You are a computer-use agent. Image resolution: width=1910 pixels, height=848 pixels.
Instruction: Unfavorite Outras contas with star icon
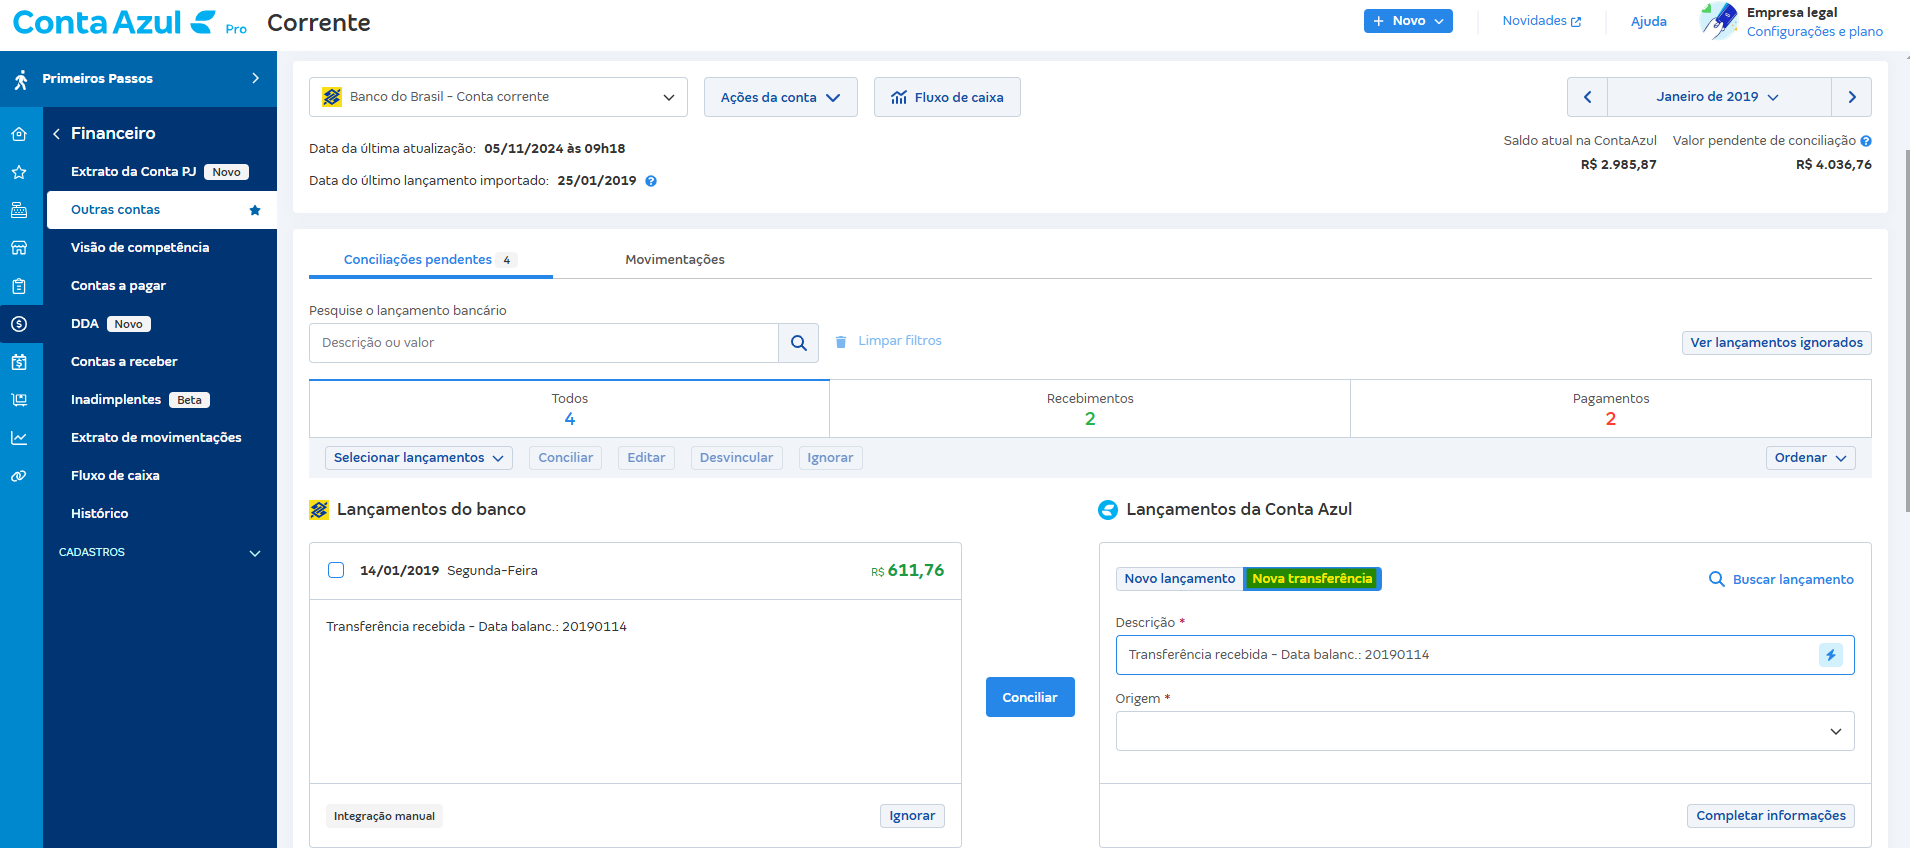coord(255,210)
